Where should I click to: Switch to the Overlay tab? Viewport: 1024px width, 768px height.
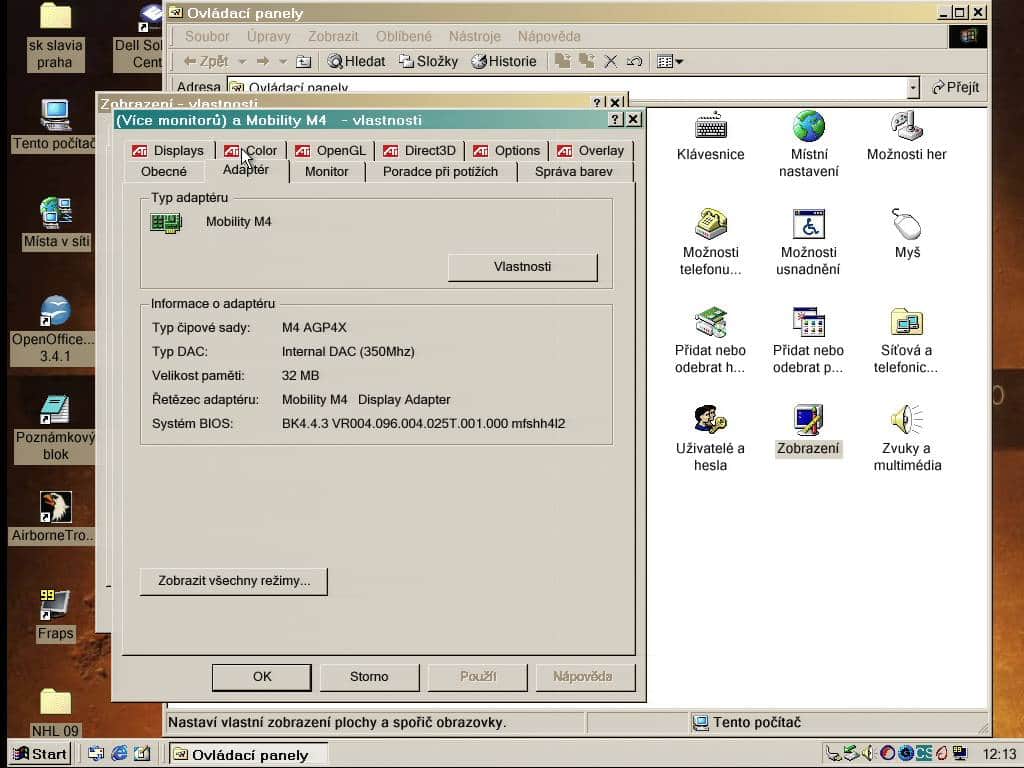pyautogui.click(x=591, y=151)
